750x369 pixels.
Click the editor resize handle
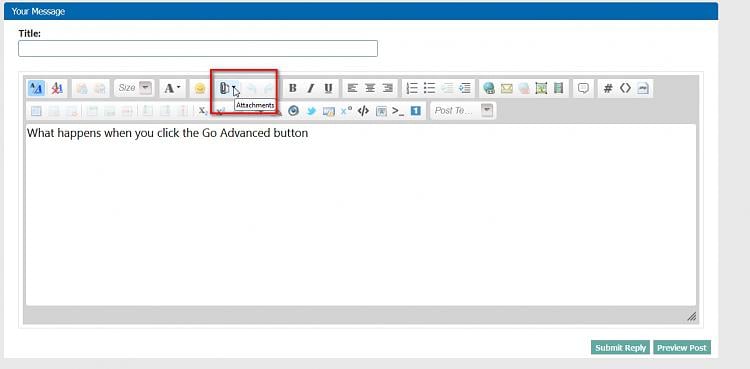pos(692,316)
